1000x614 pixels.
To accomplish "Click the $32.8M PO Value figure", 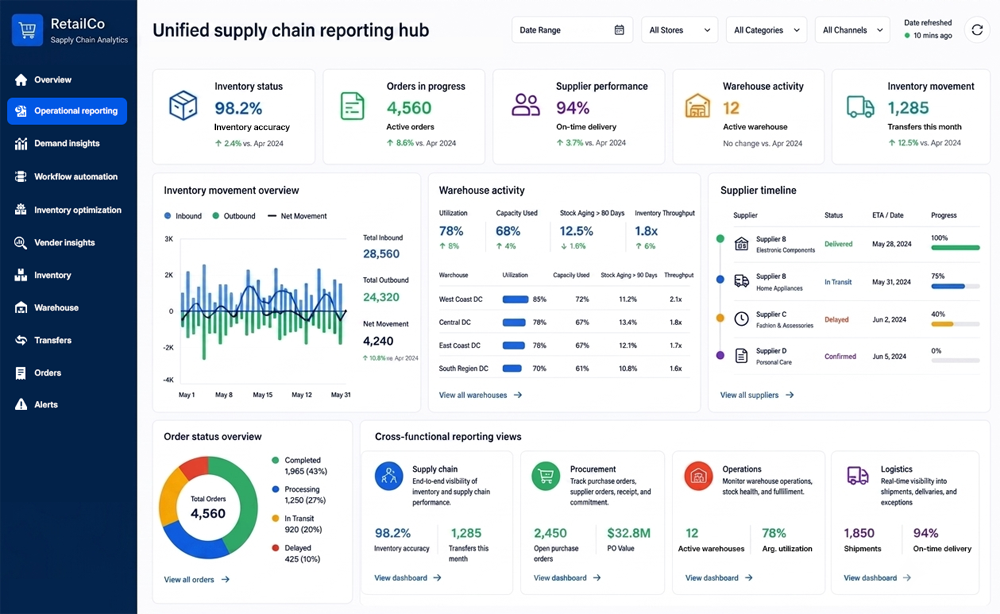I will pyautogui.click(x=628, y=533).
